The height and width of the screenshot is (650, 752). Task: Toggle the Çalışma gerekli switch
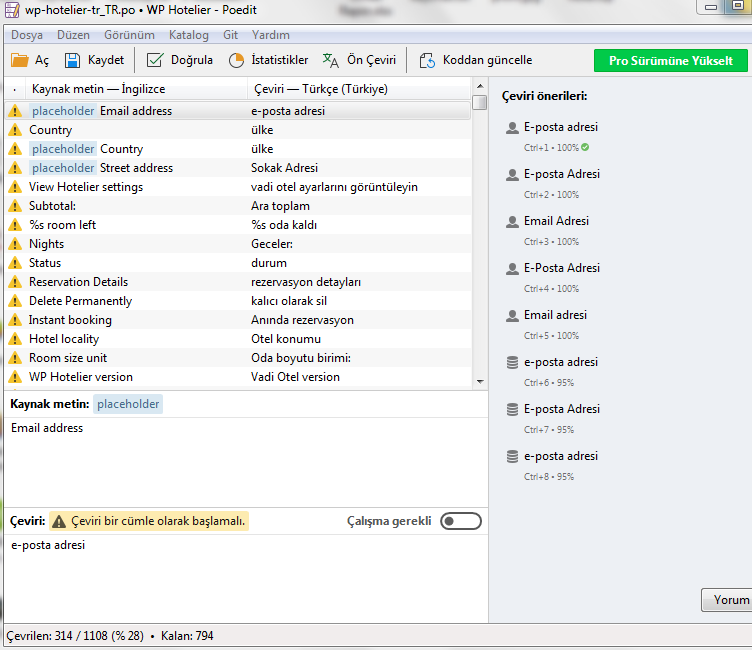[461, 521]
